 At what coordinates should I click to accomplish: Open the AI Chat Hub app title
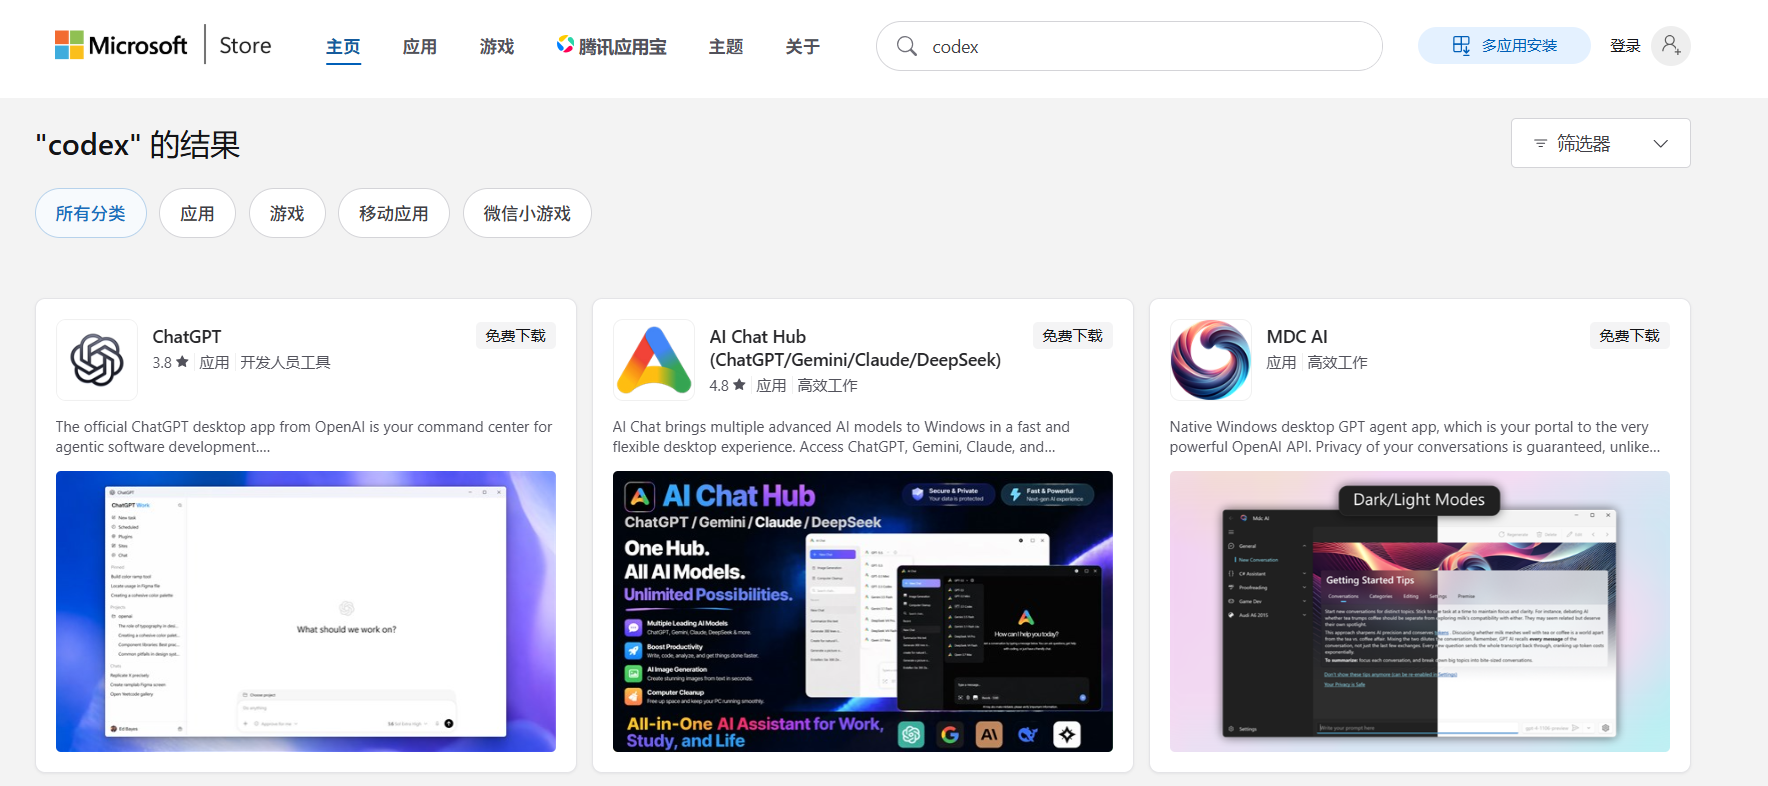tap(855, 348)
